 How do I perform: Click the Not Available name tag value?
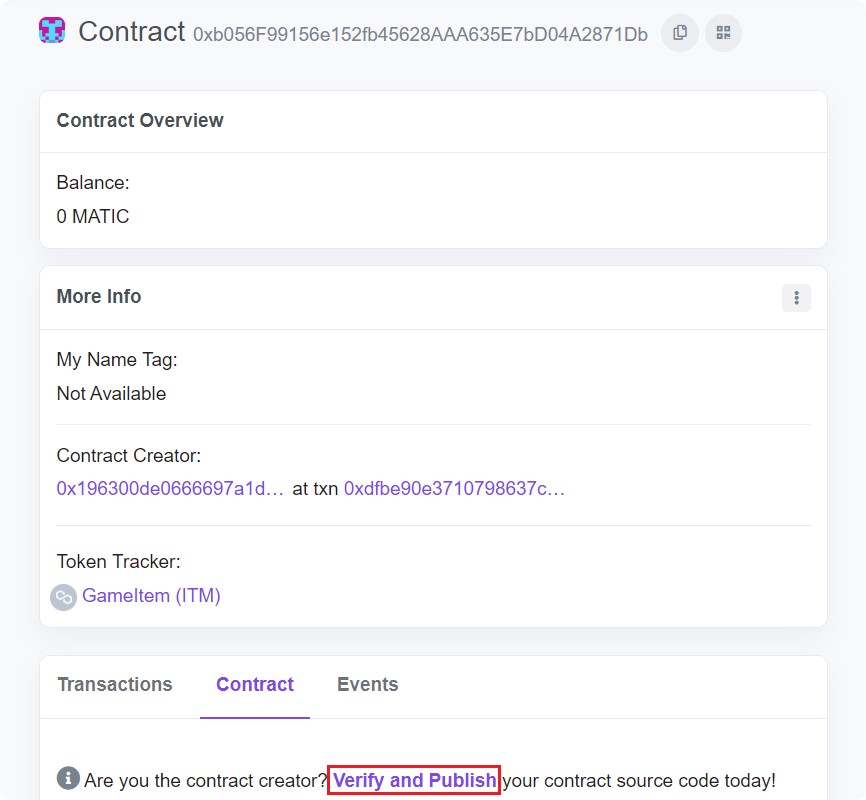tap(111, 393)
